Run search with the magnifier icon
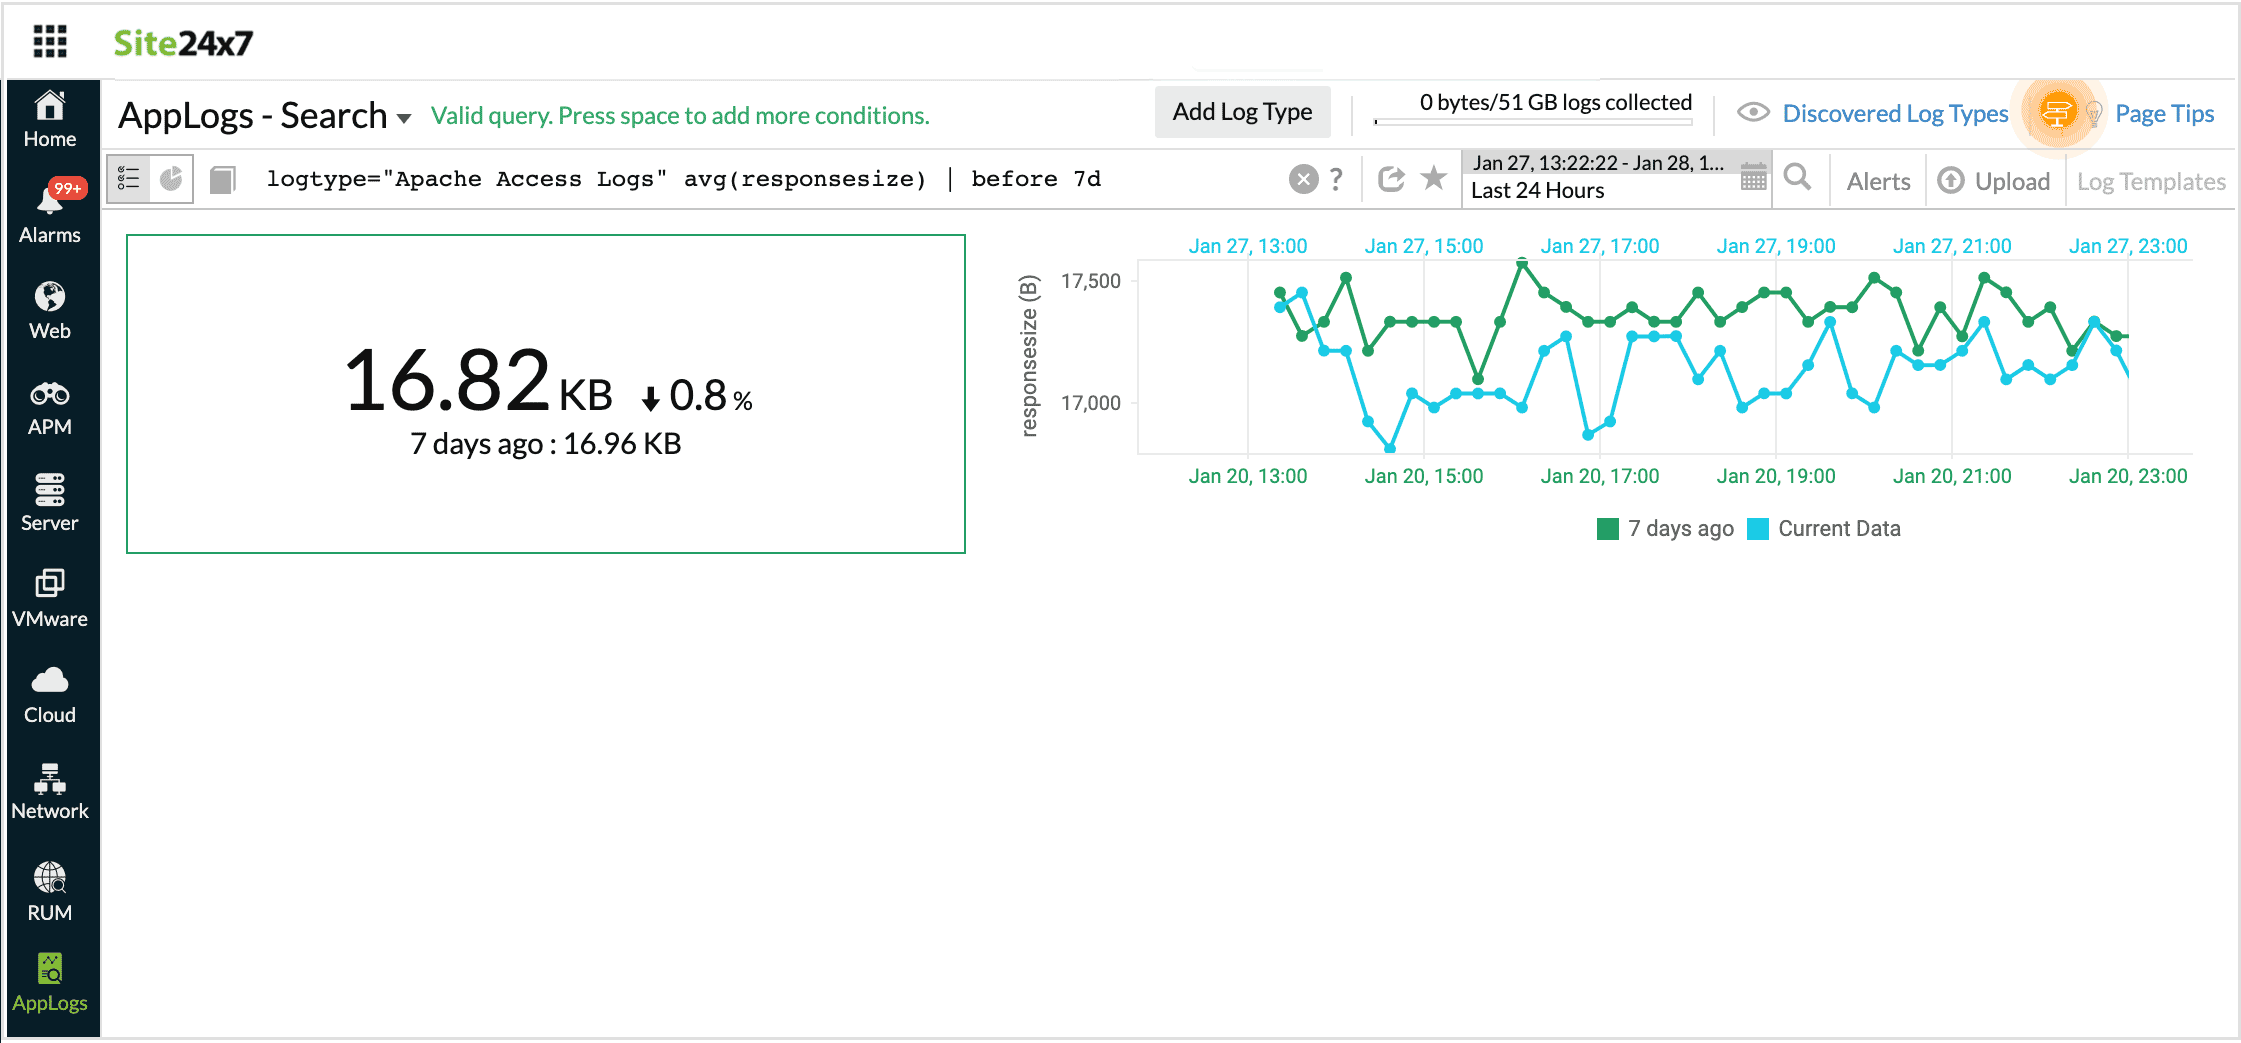The height and width of the screenshot is (1043, 2241). pyautogui.click(x=1797, y=178)
